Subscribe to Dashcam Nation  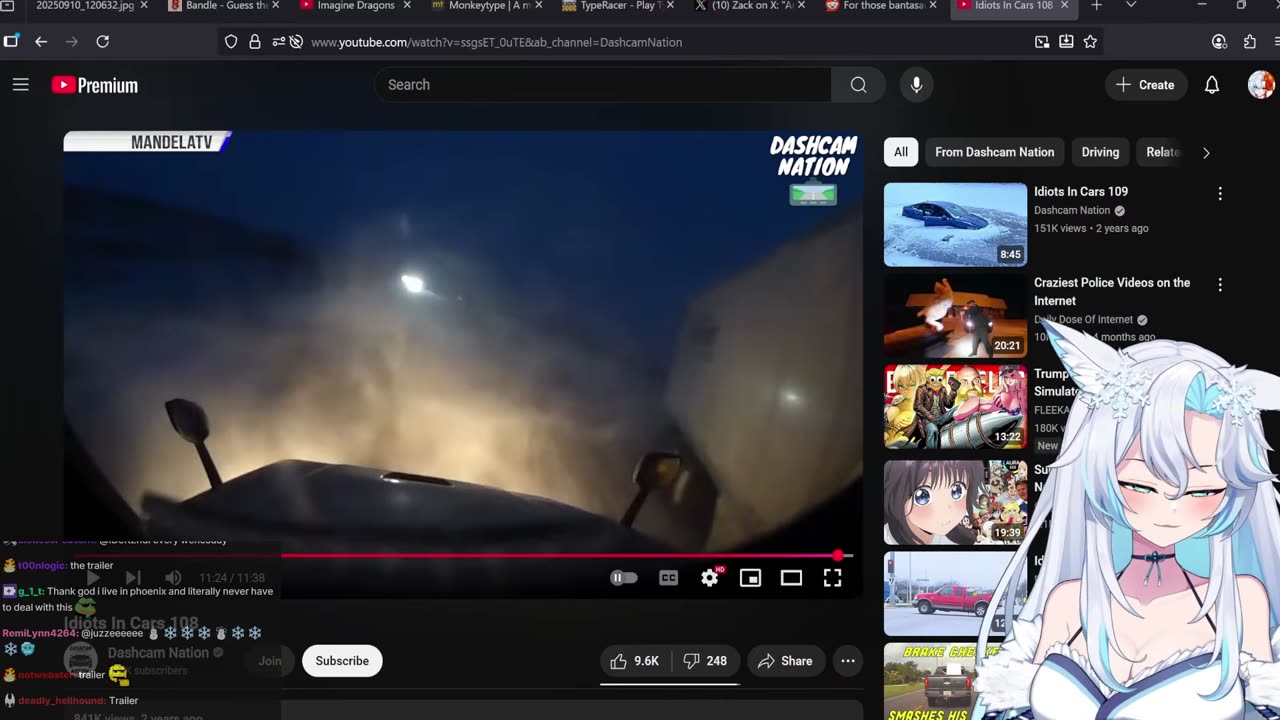click(x=342, y=661)
